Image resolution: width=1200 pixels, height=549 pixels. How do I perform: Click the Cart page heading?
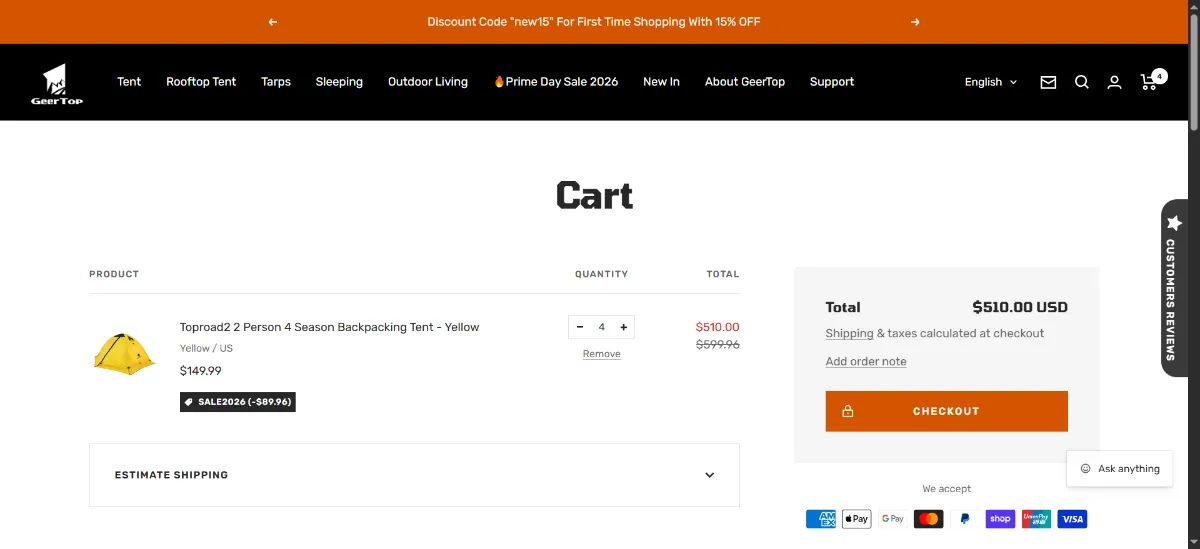(x=595, y=195)
